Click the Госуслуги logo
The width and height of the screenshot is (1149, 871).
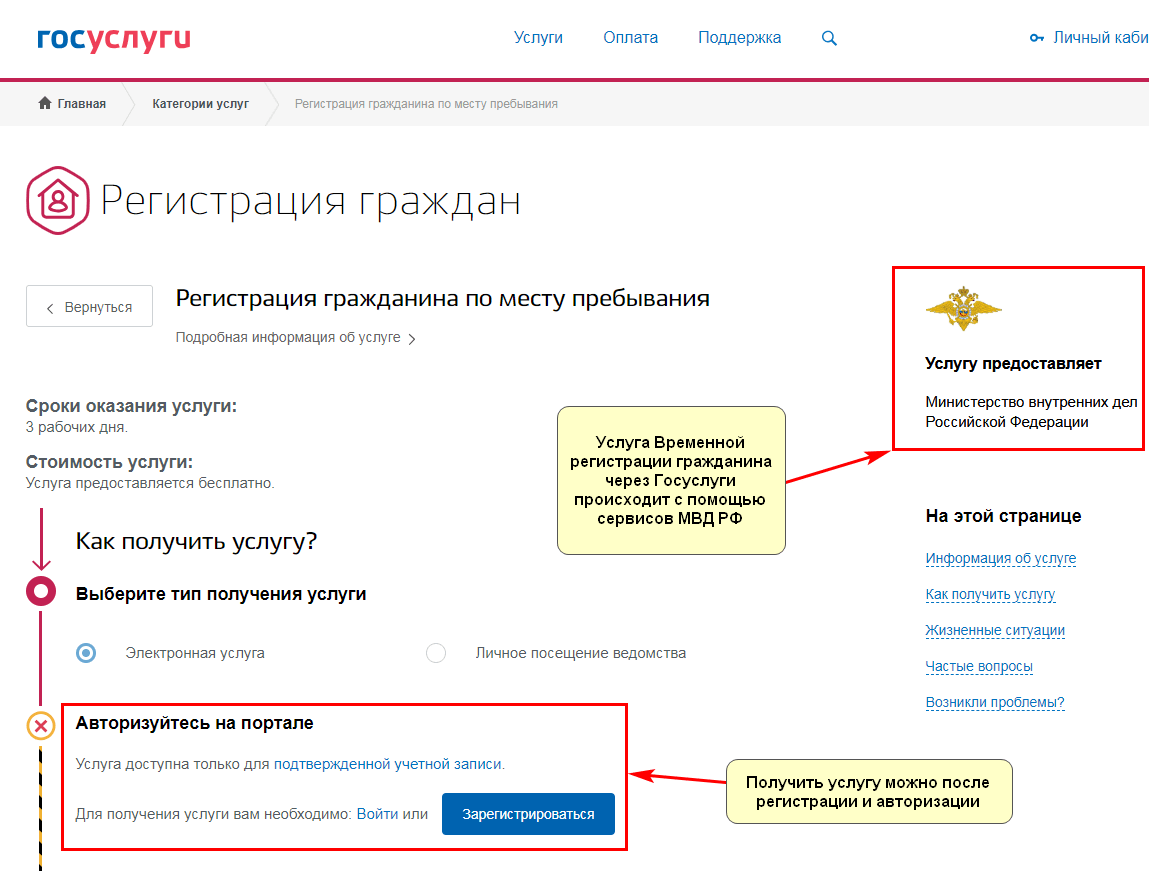click(x=114, y=39)
